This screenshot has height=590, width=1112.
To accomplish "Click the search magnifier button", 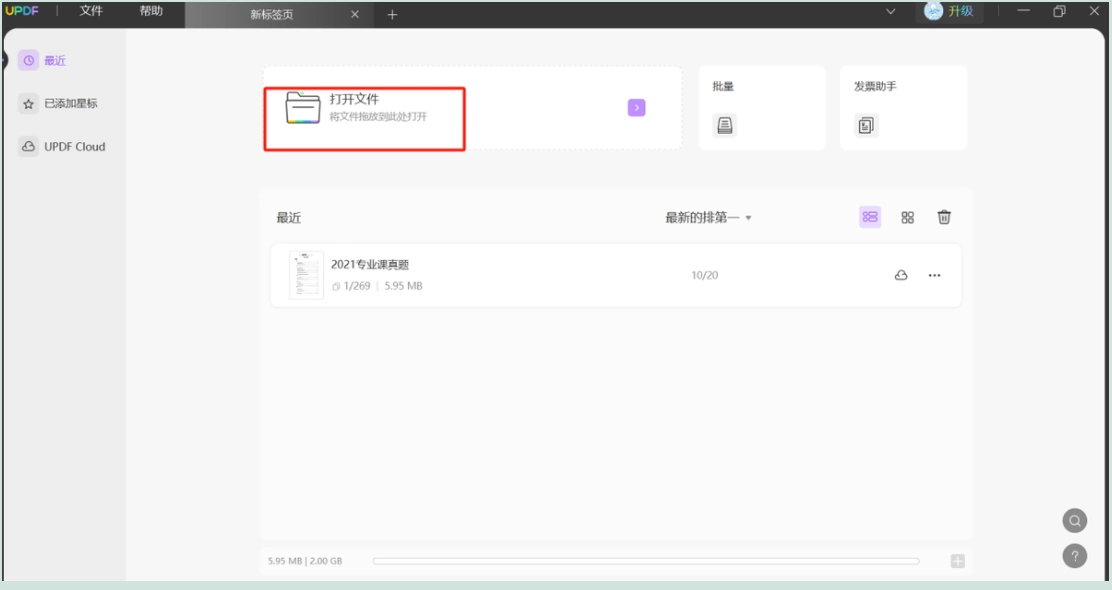I will [1074, 521].
